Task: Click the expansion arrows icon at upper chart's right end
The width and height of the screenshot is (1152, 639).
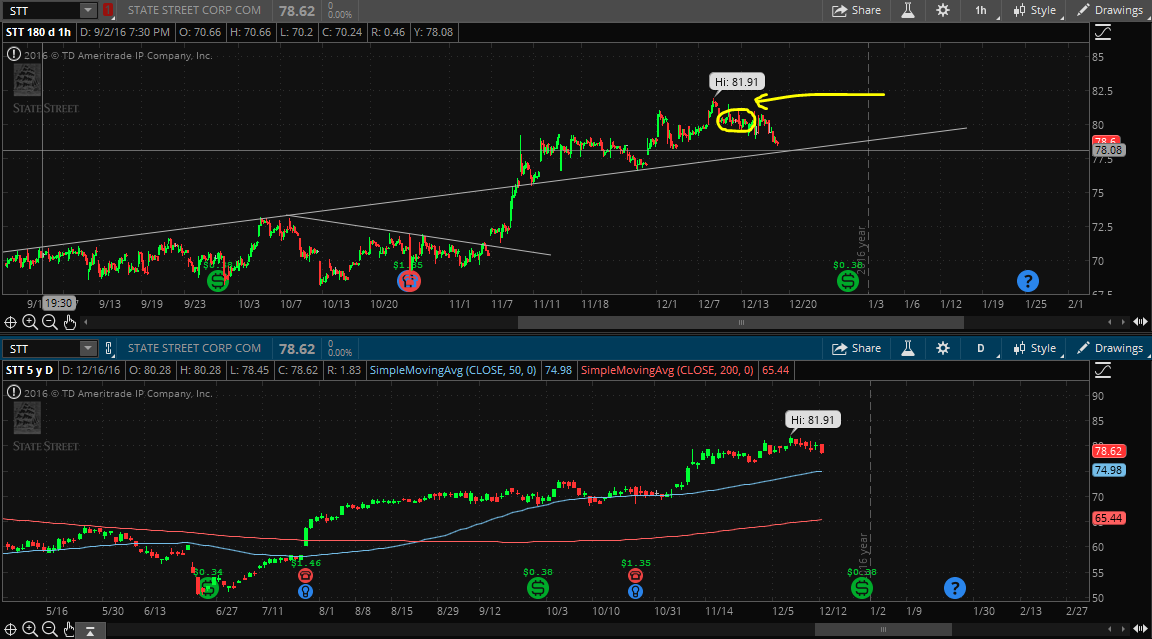Action: (x=1140, y=322)
